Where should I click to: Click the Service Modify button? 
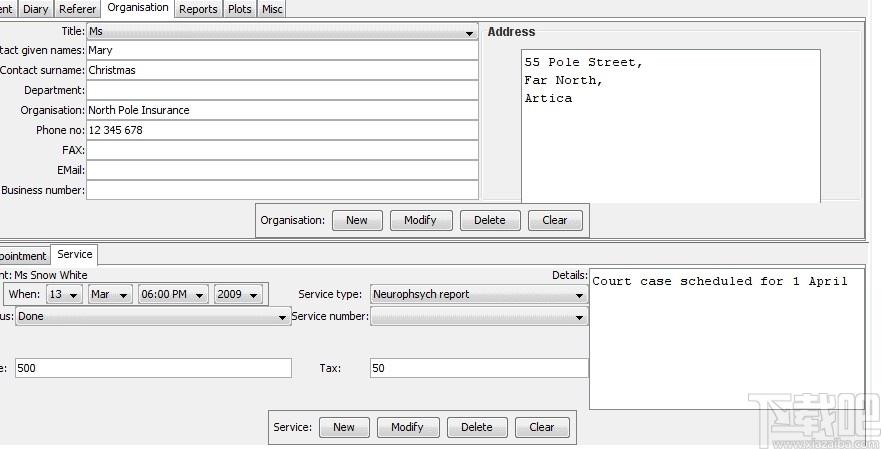point(408,427)
